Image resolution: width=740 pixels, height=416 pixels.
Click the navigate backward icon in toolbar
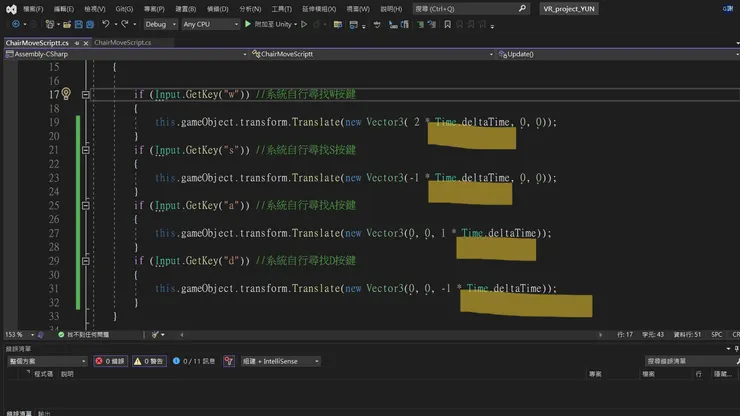(15, 24)
